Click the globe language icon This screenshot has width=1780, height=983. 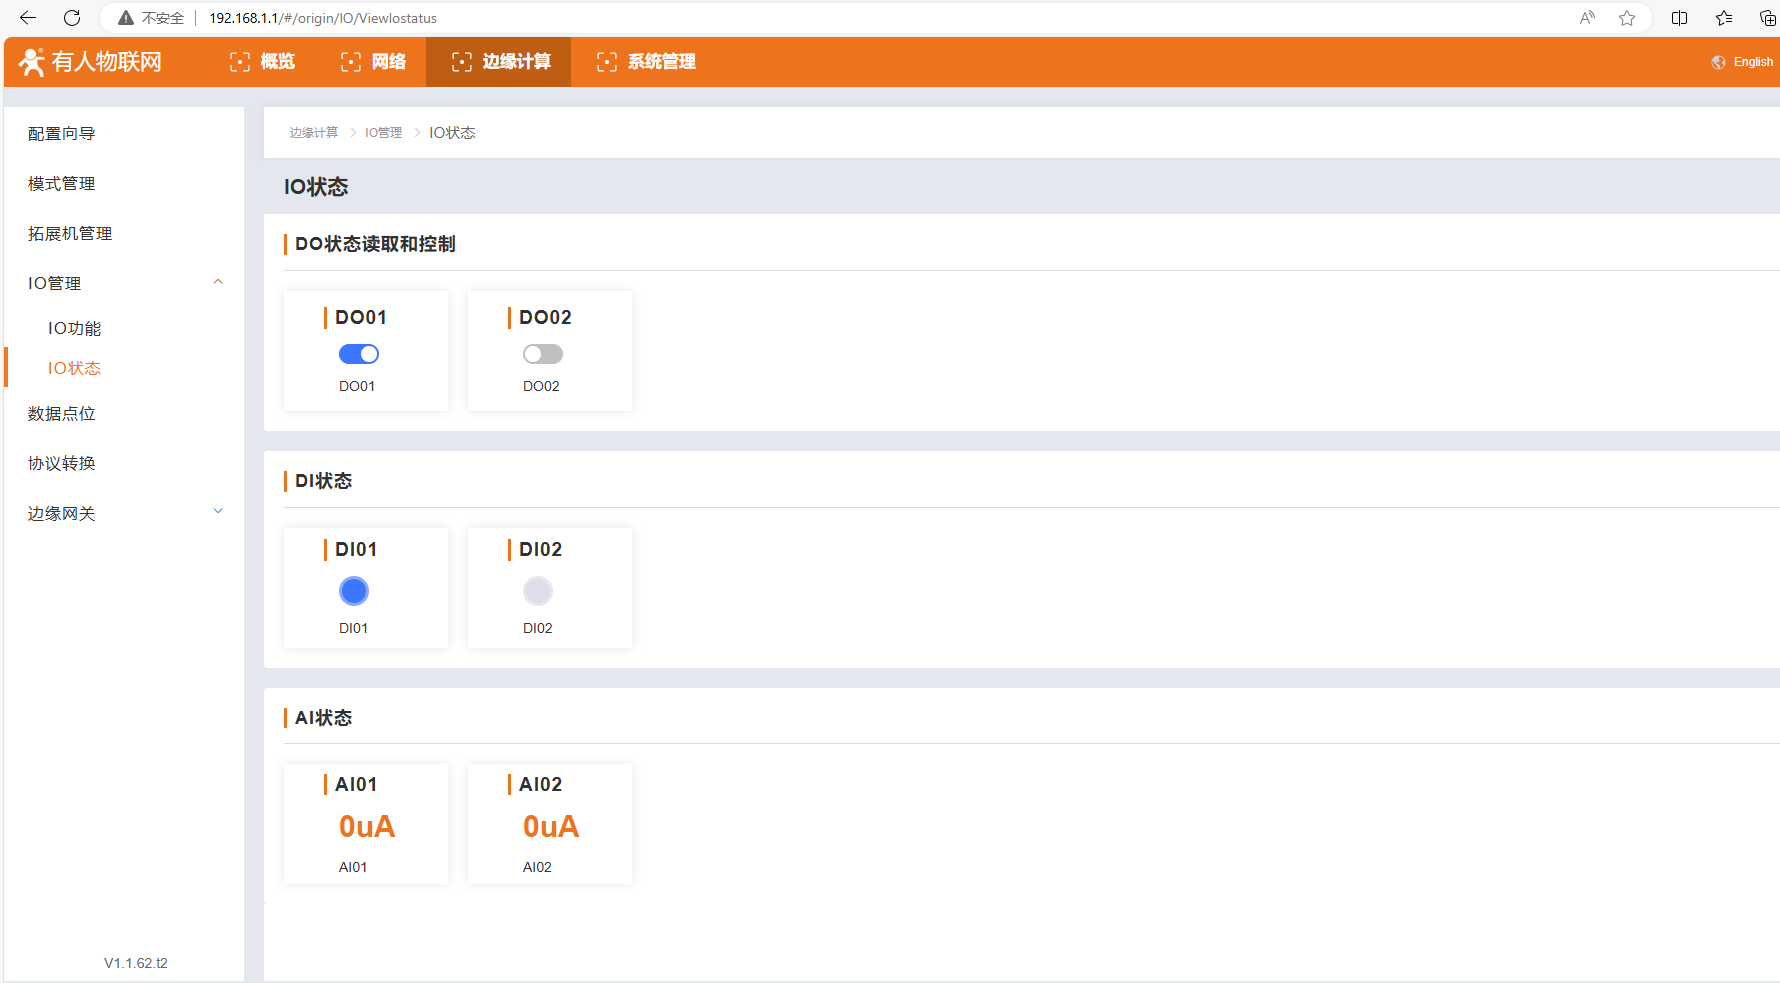pos(1718,62)
